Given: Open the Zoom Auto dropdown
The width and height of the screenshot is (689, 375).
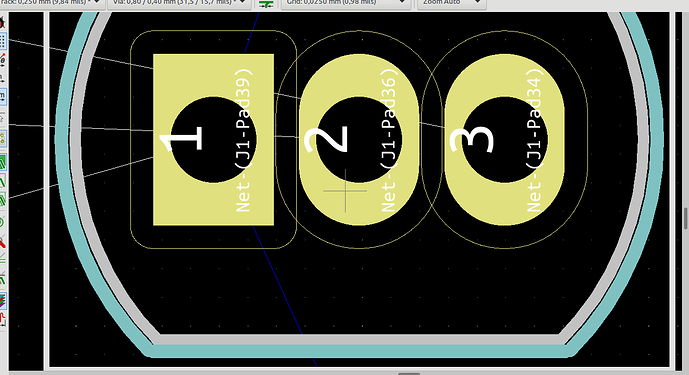Looking at the screenshot, I should [451, 4].
